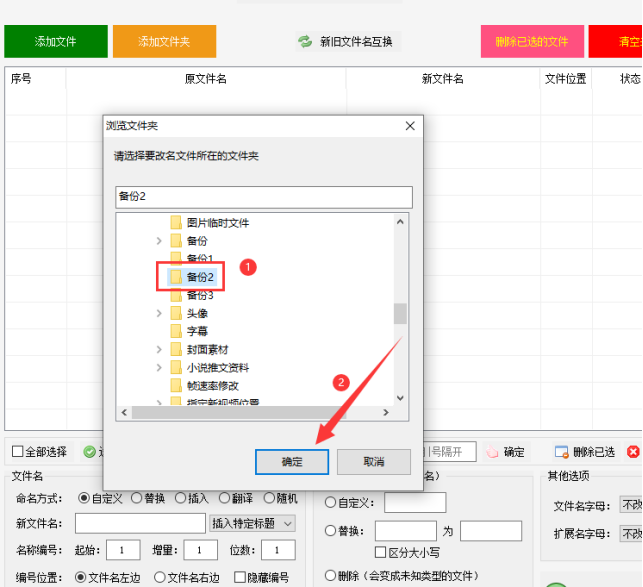The image size is (643, 587).
Task: Click the extension 自定义 text field
Action: click(x=415, y=502)
